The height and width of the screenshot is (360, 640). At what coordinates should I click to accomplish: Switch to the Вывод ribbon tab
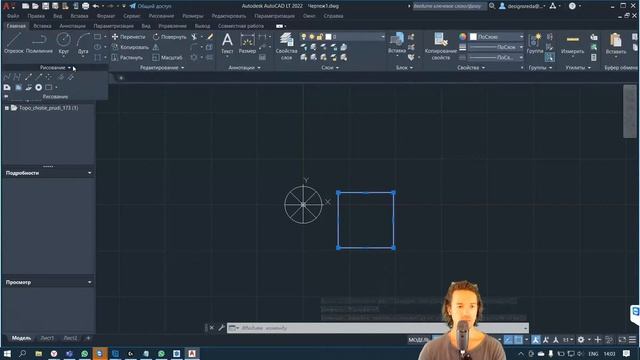(x=202, y=26)
